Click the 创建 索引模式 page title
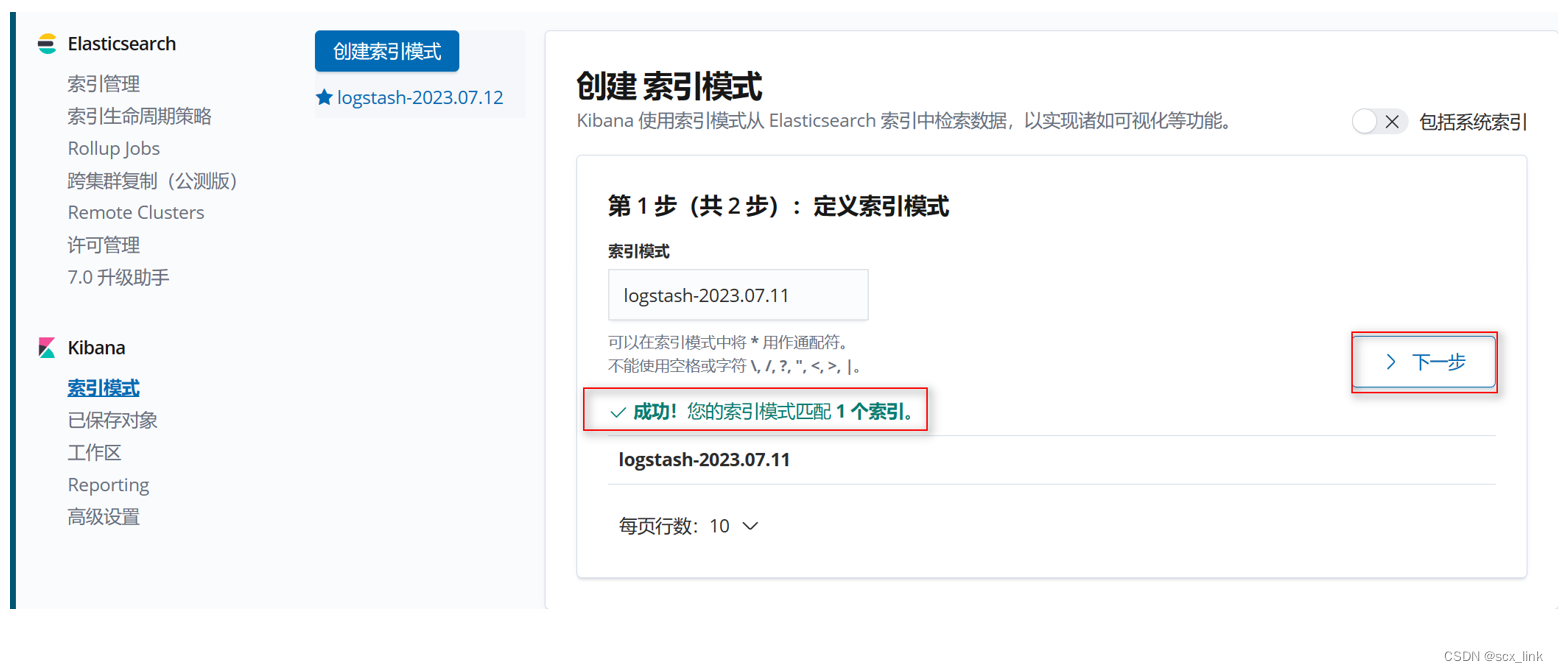The width and height of the screenshot is (1558, 672). pos(670,87)
